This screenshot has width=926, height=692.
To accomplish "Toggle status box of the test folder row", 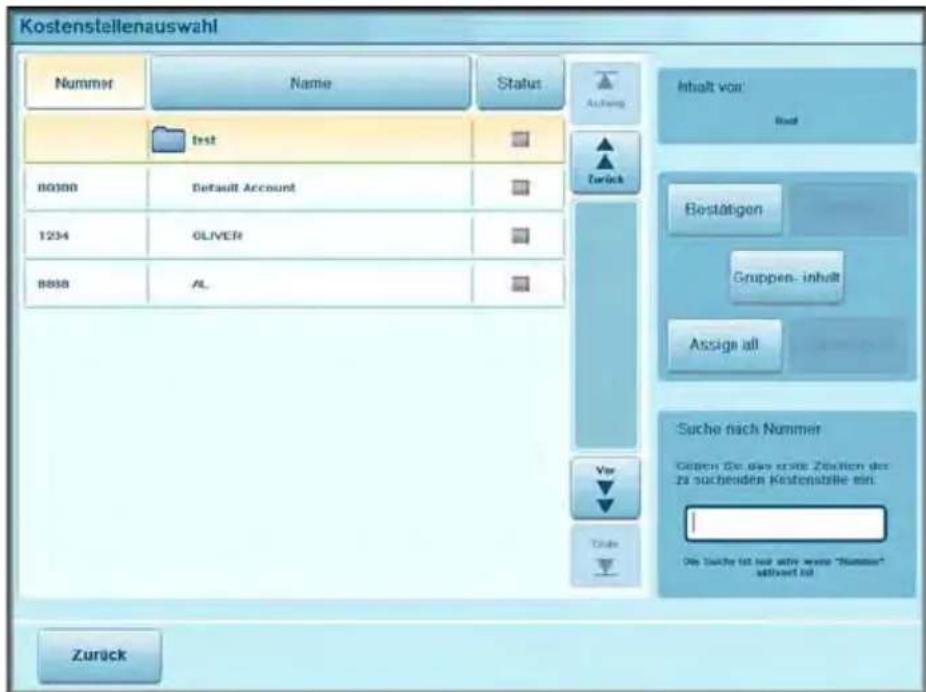I will click(x=520, y=140).
